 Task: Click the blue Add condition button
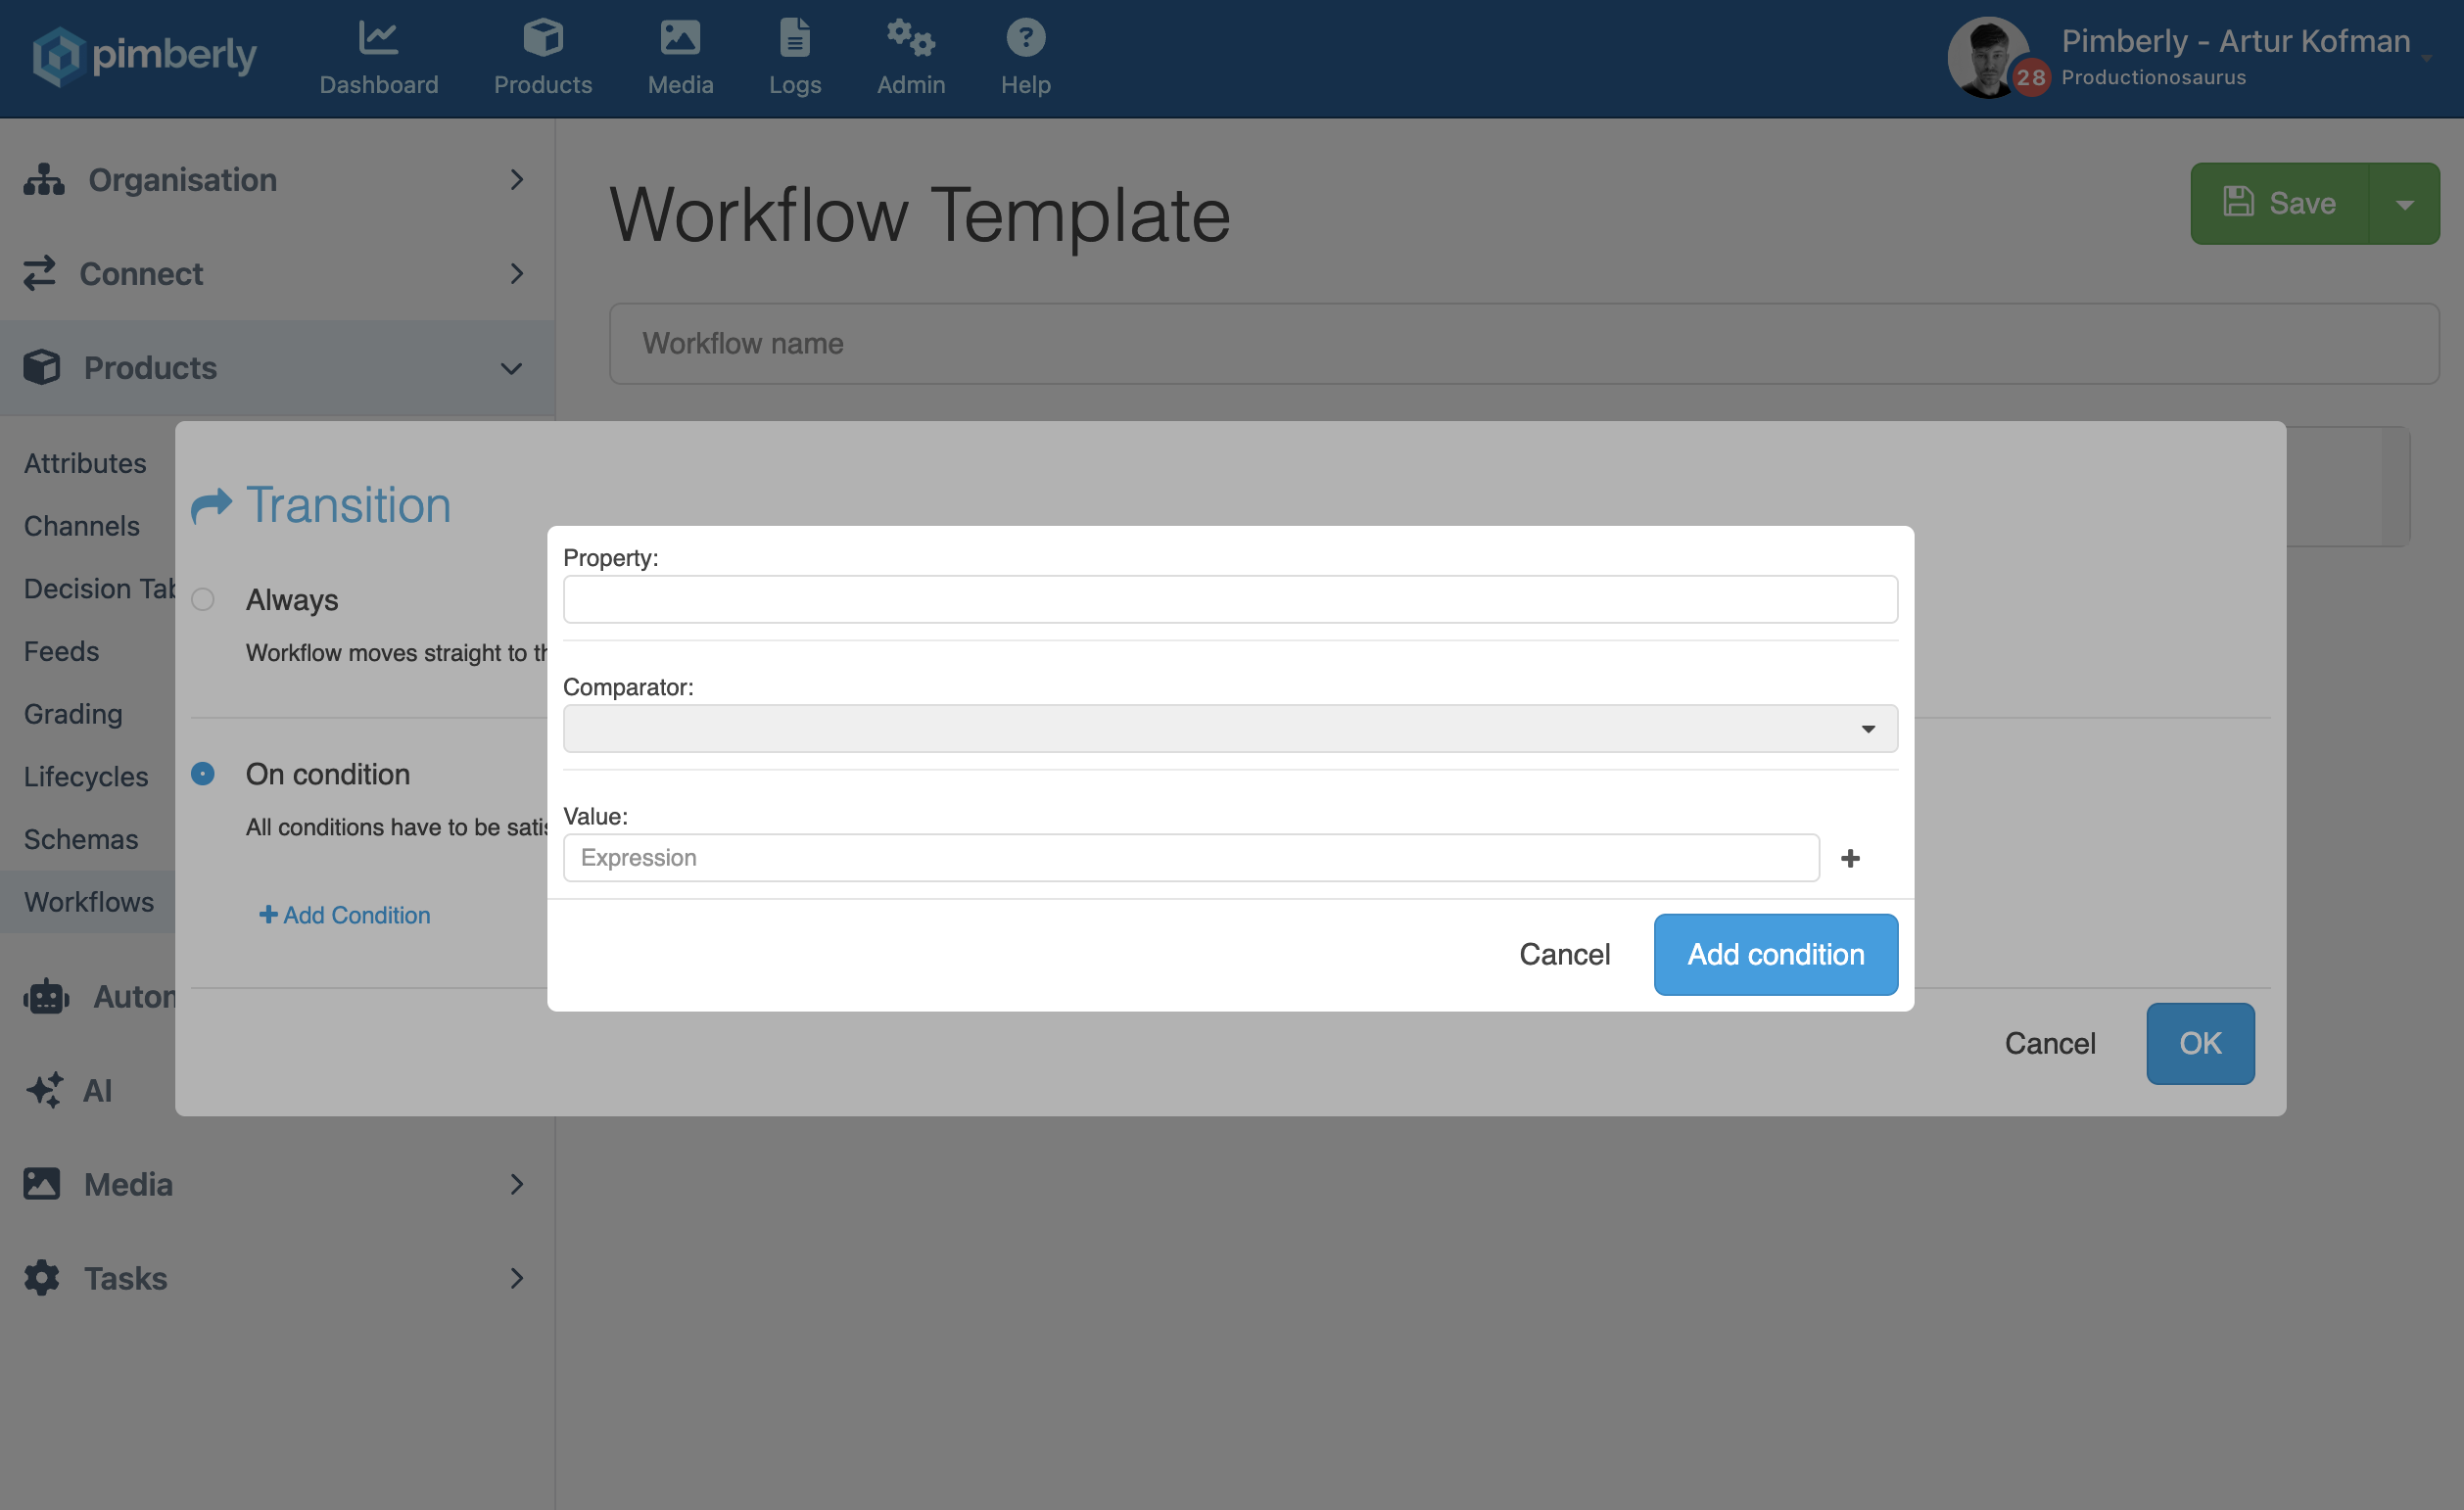click(1775, 954)
